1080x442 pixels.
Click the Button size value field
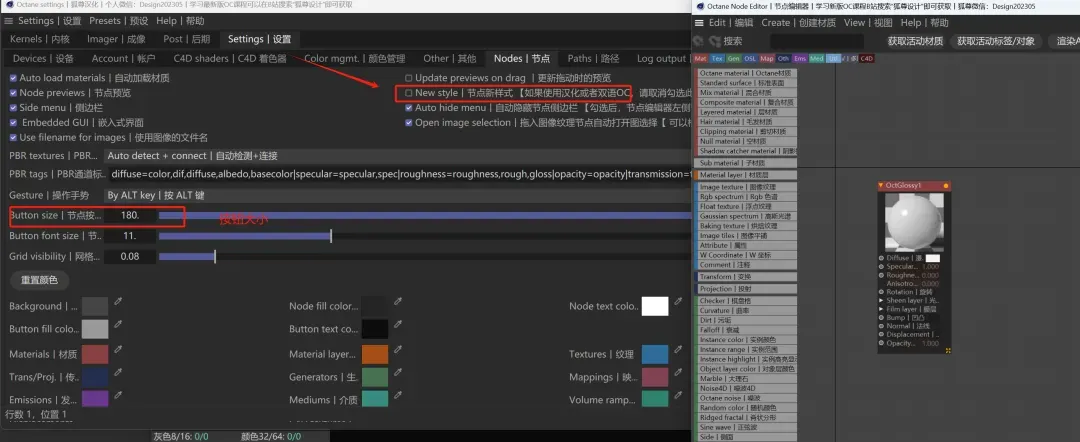point(129,215)
